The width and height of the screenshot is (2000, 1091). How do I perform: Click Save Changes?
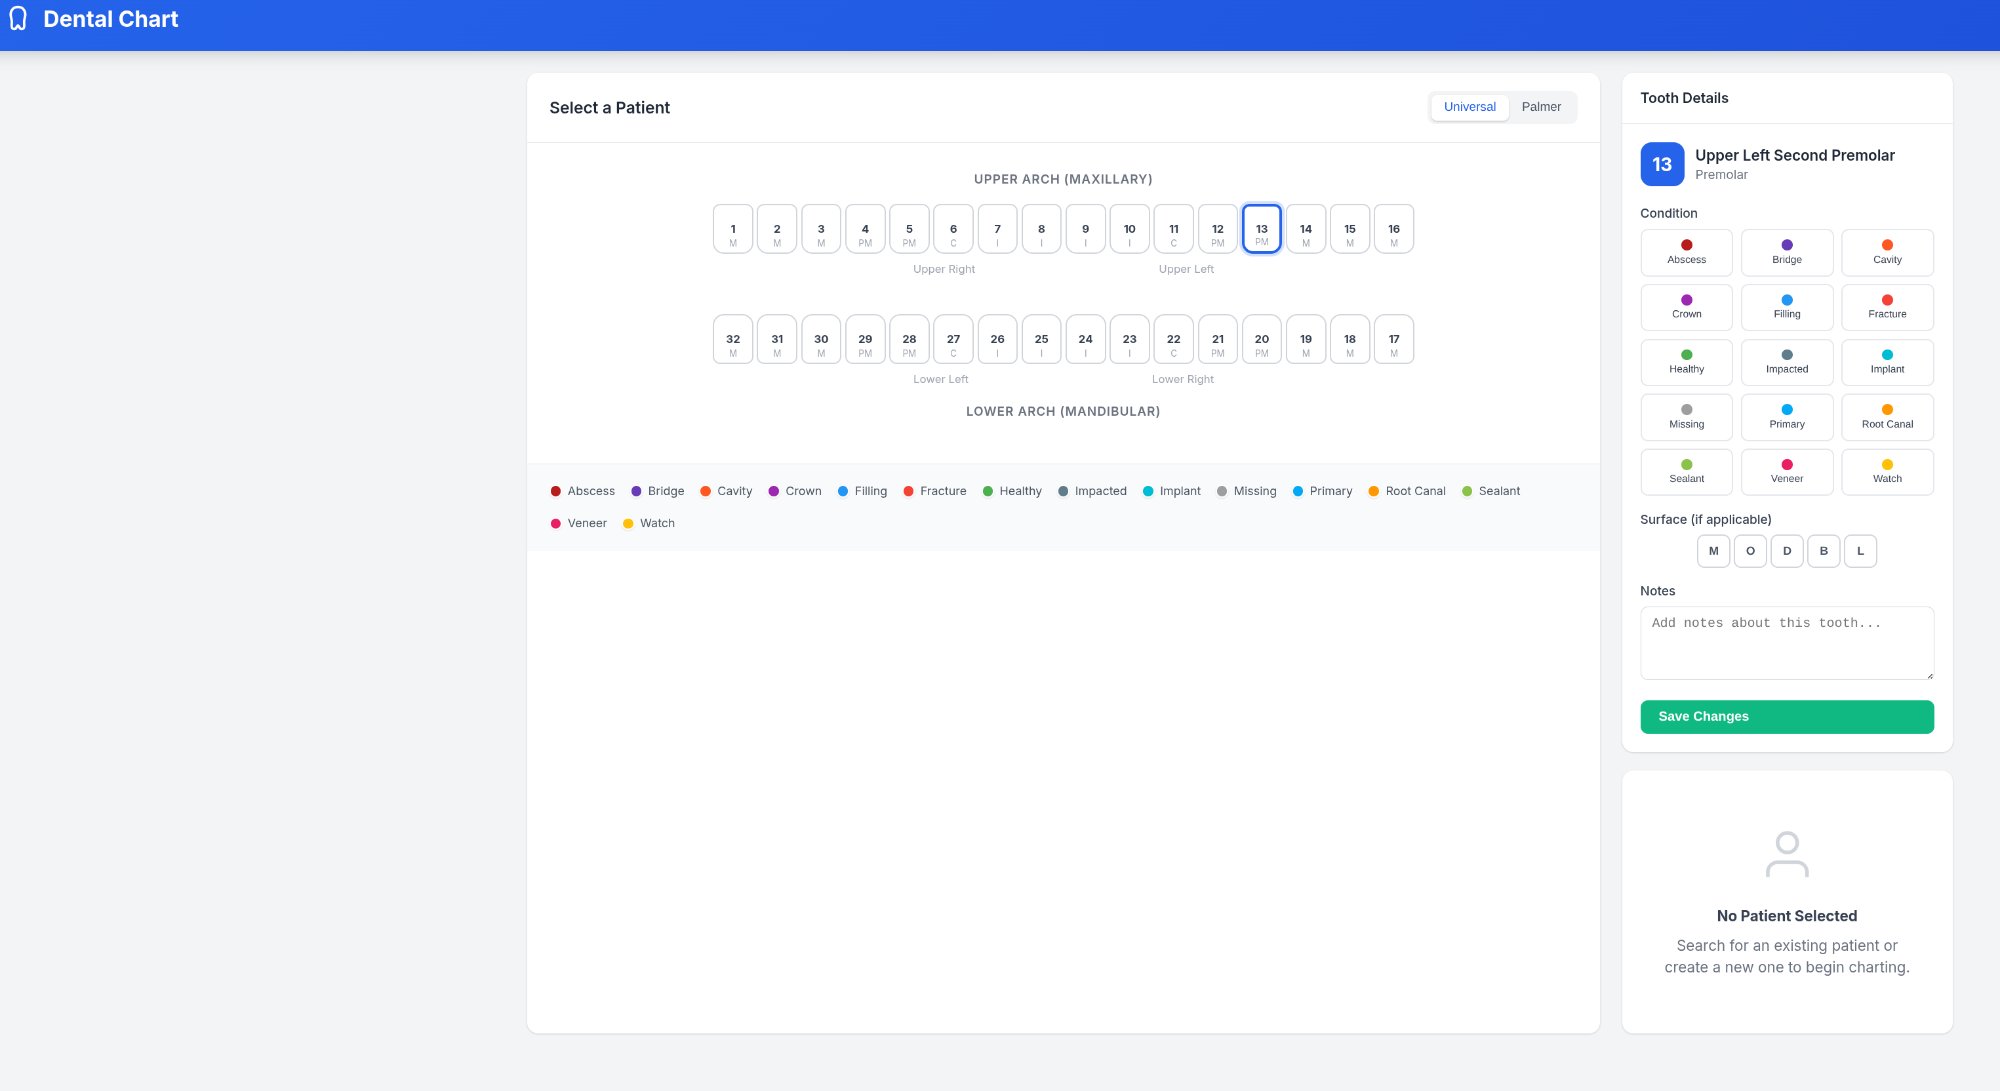(1786, 717)
